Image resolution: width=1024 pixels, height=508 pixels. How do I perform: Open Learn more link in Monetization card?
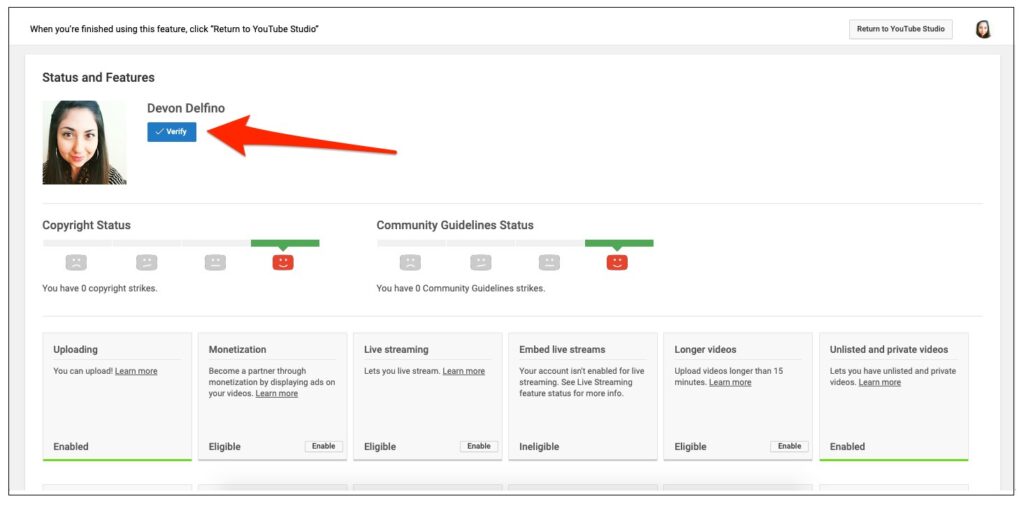click(x=277, y=394)
